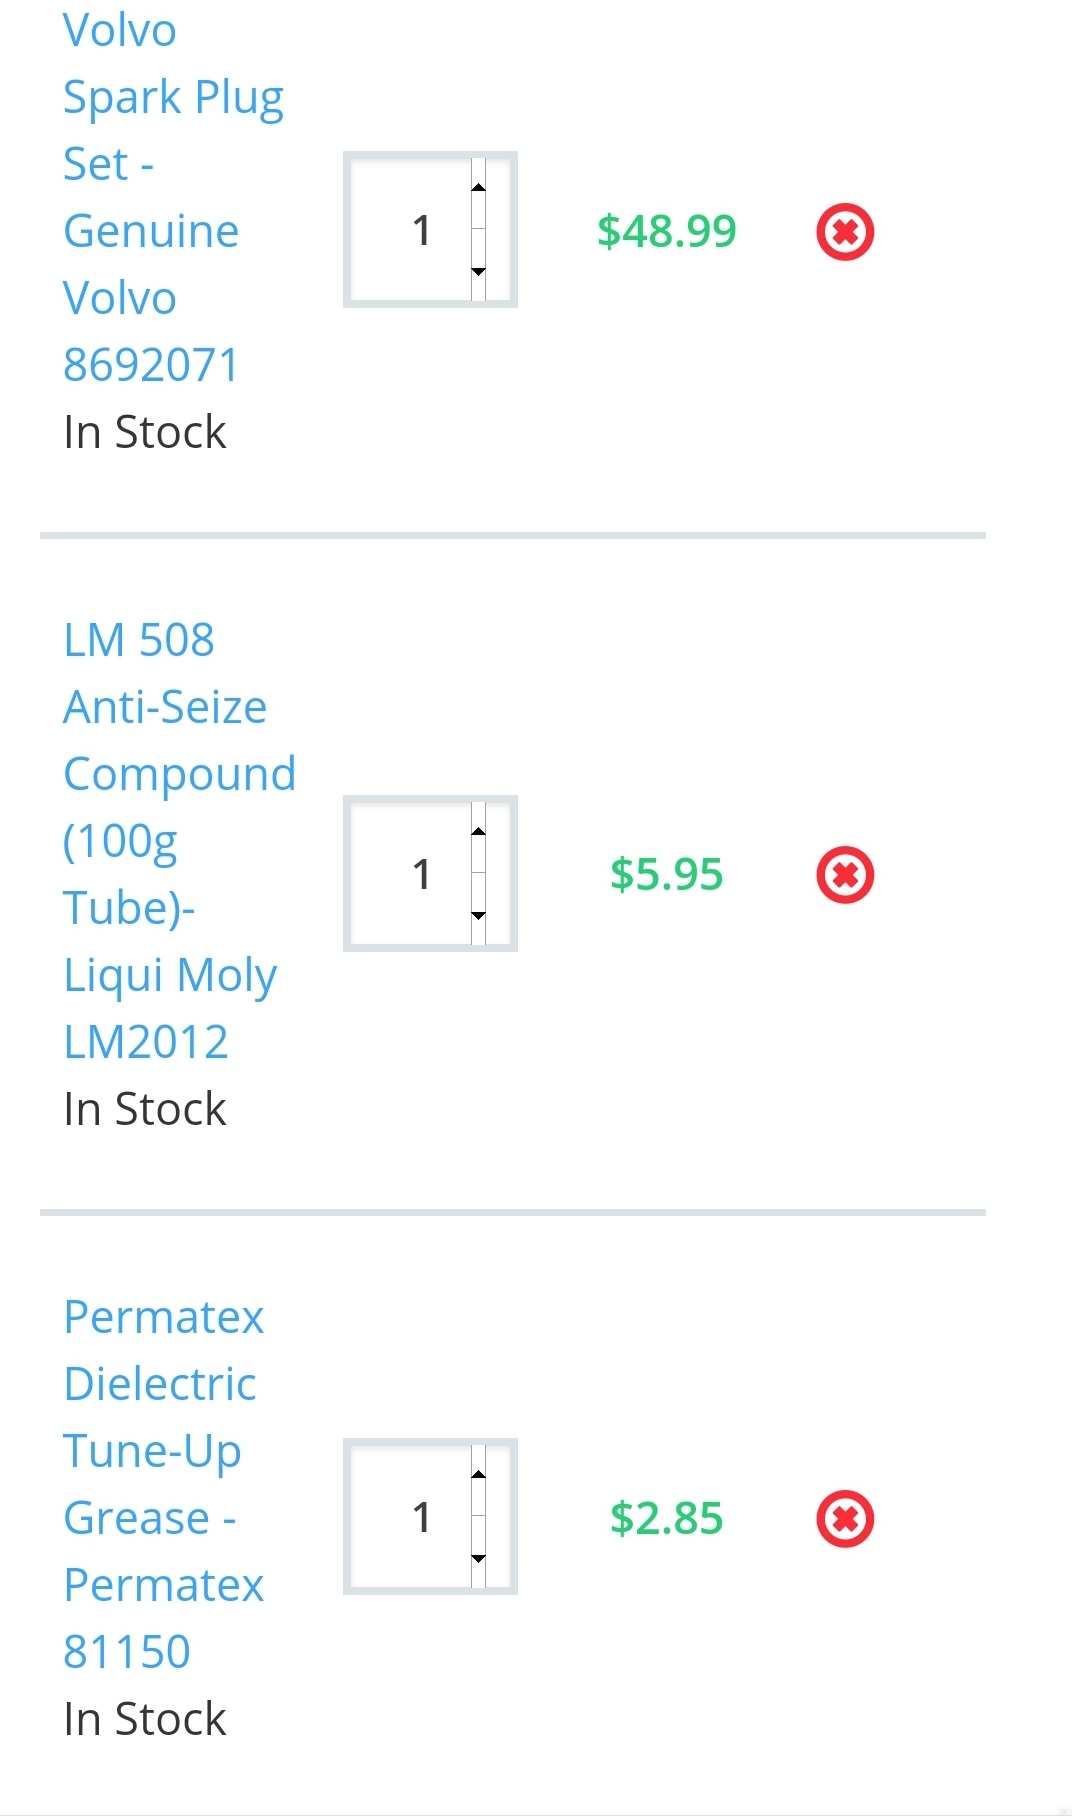Increase quantity of LM 508 Anti-Seize Compound
This screenshot has height=1816, width=1072.
point(478,832)
